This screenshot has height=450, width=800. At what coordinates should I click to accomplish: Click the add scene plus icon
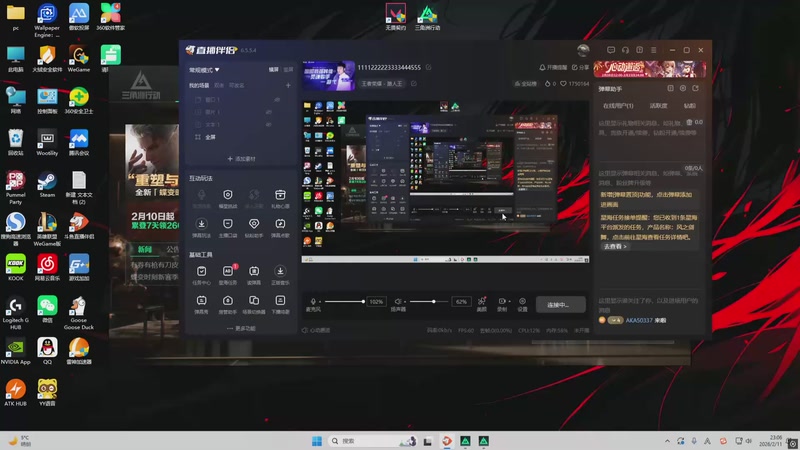tap(288, 85)
